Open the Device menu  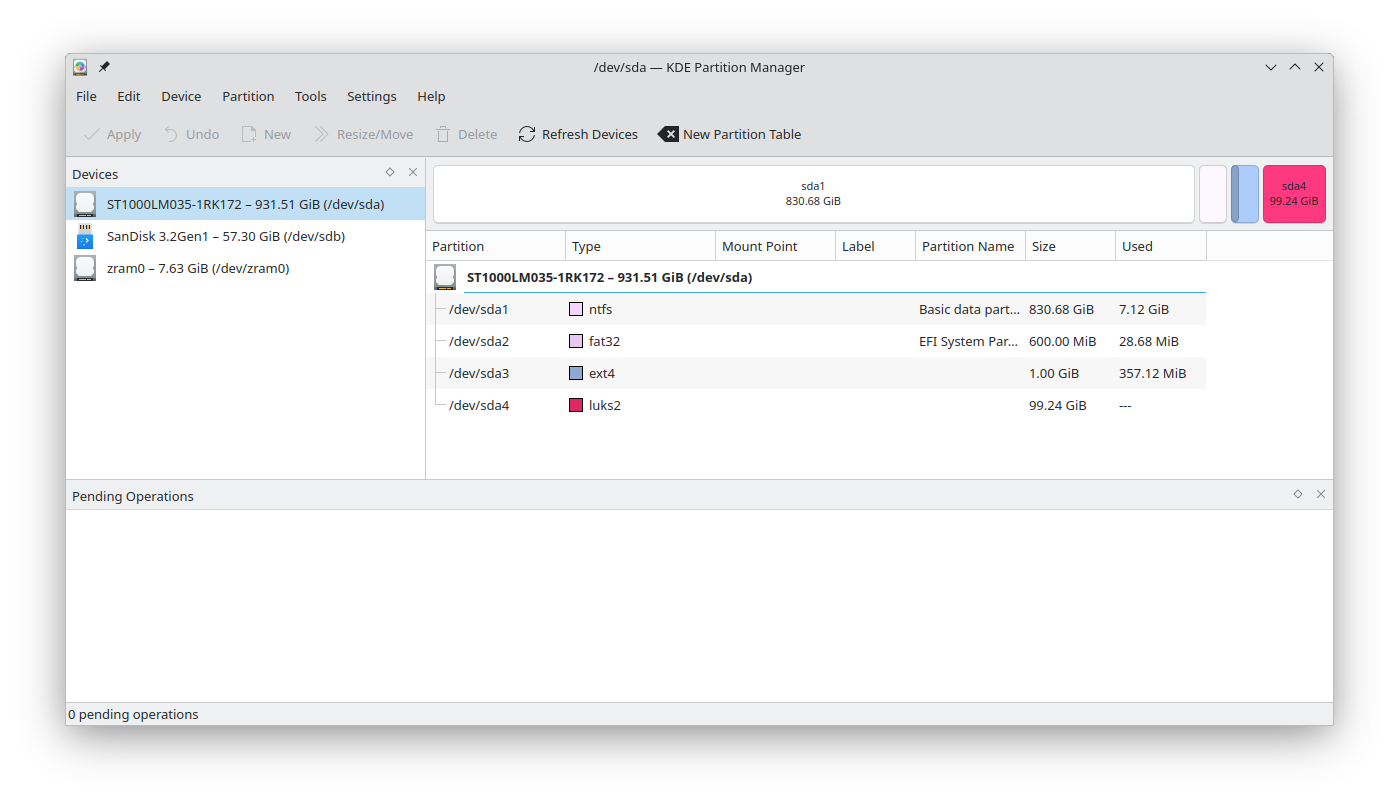tap(181, 96)
